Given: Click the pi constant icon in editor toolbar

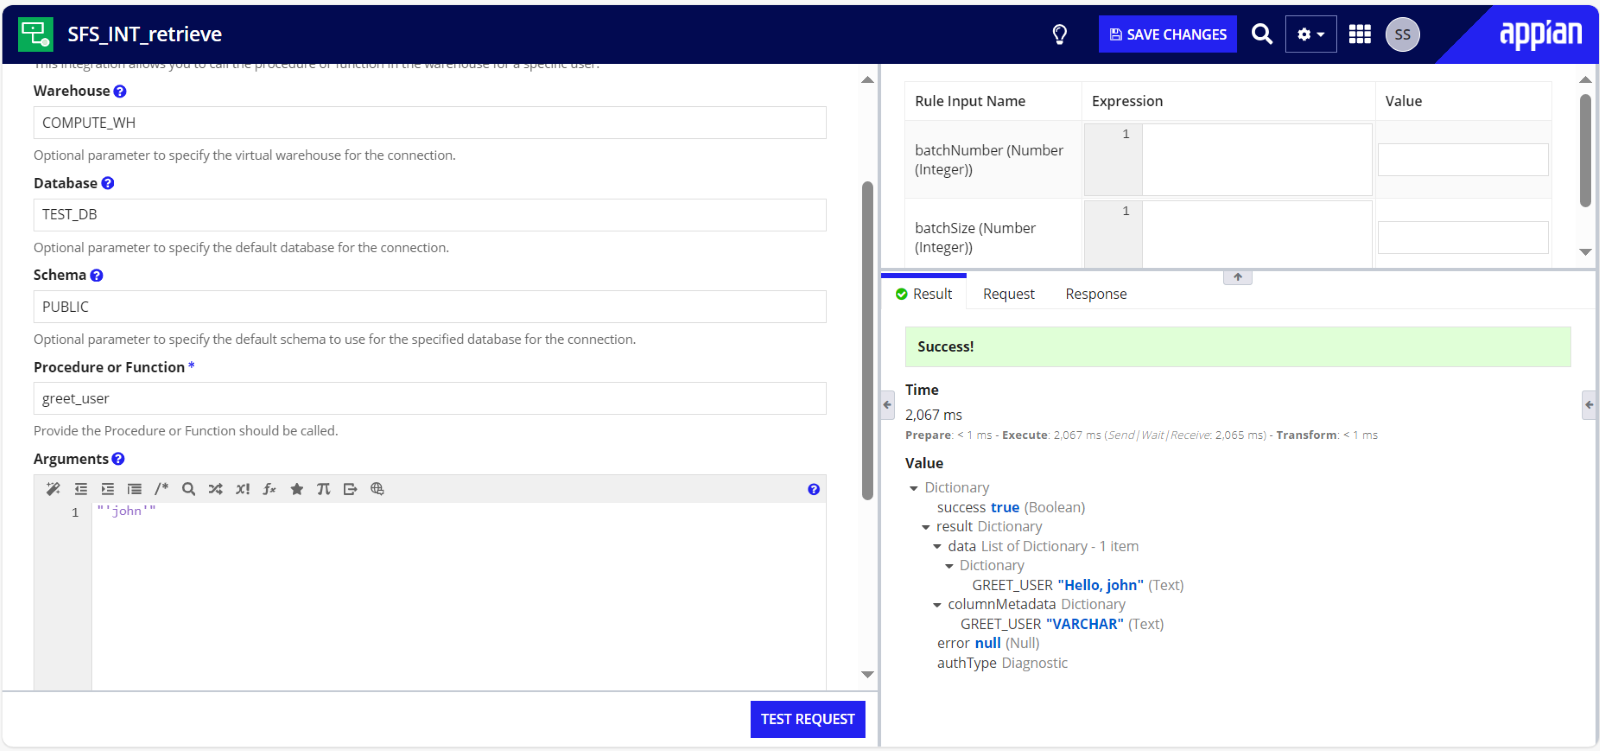Looking at the screenshot, I should tap(323, 489).
